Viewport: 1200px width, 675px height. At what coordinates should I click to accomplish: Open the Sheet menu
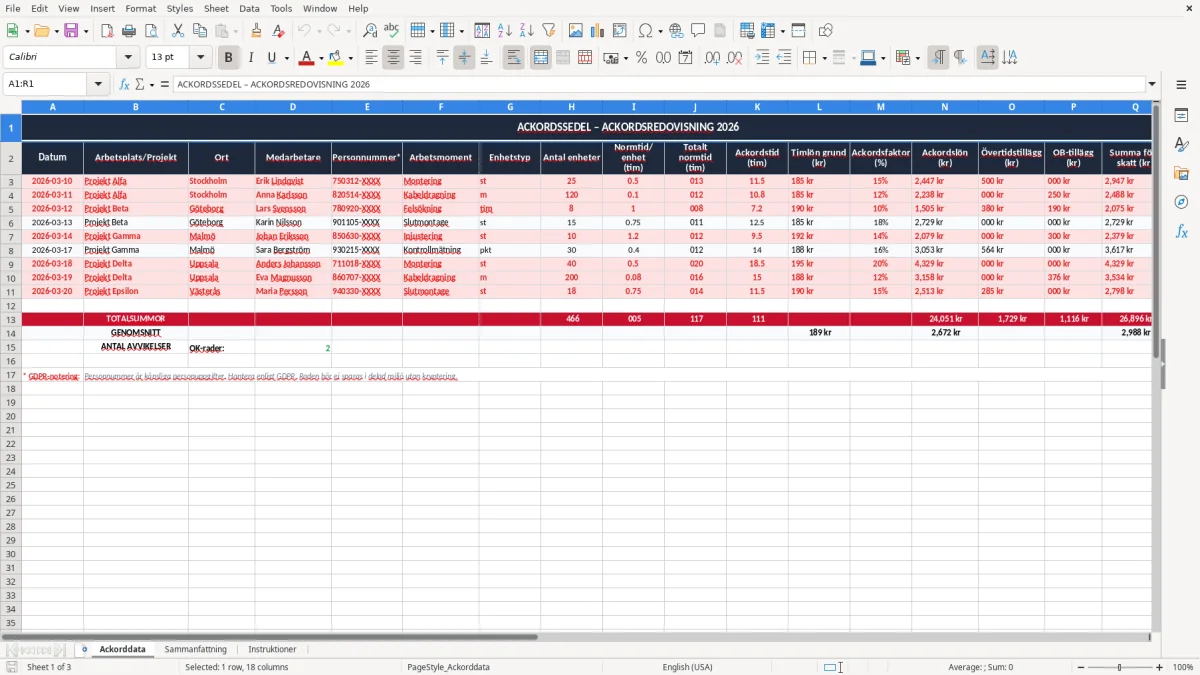pos(216,8)
